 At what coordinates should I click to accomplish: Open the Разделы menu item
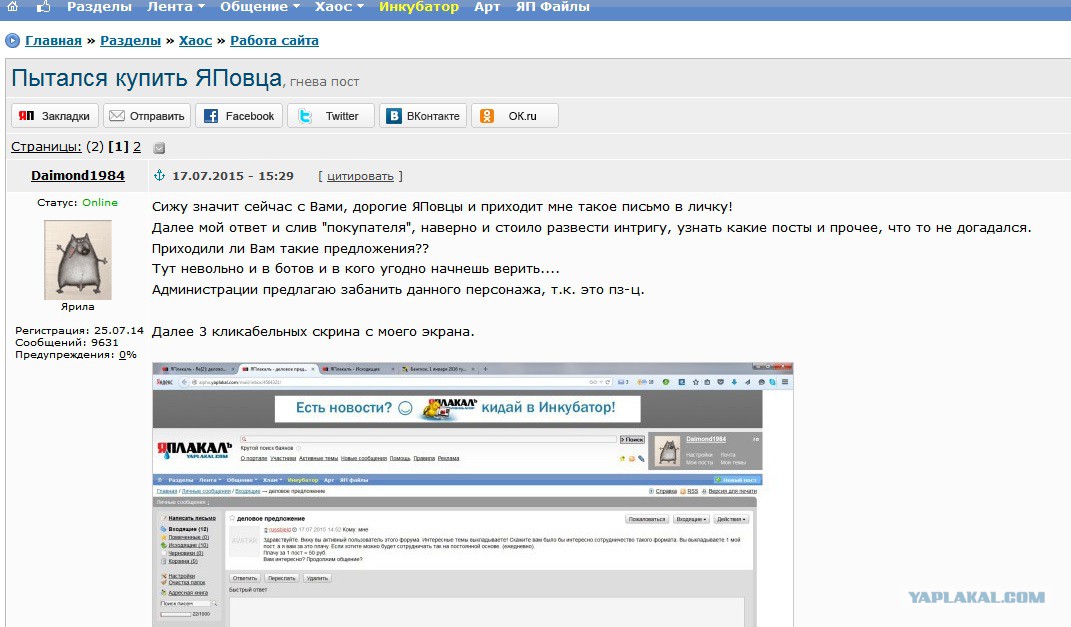click(x=99, y=7)
